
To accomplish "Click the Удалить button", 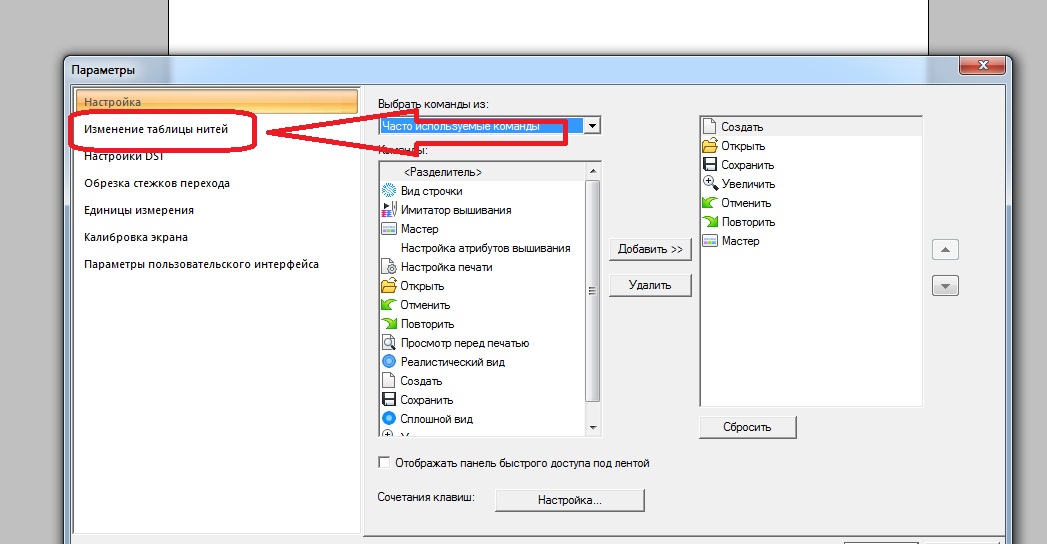I will (650, 285).
